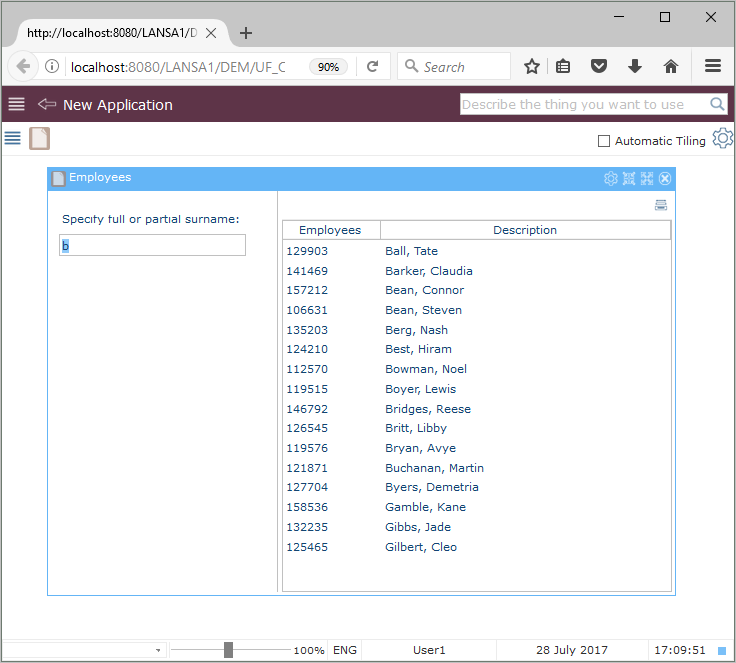Click the 90% page zoom indicator

327,67
